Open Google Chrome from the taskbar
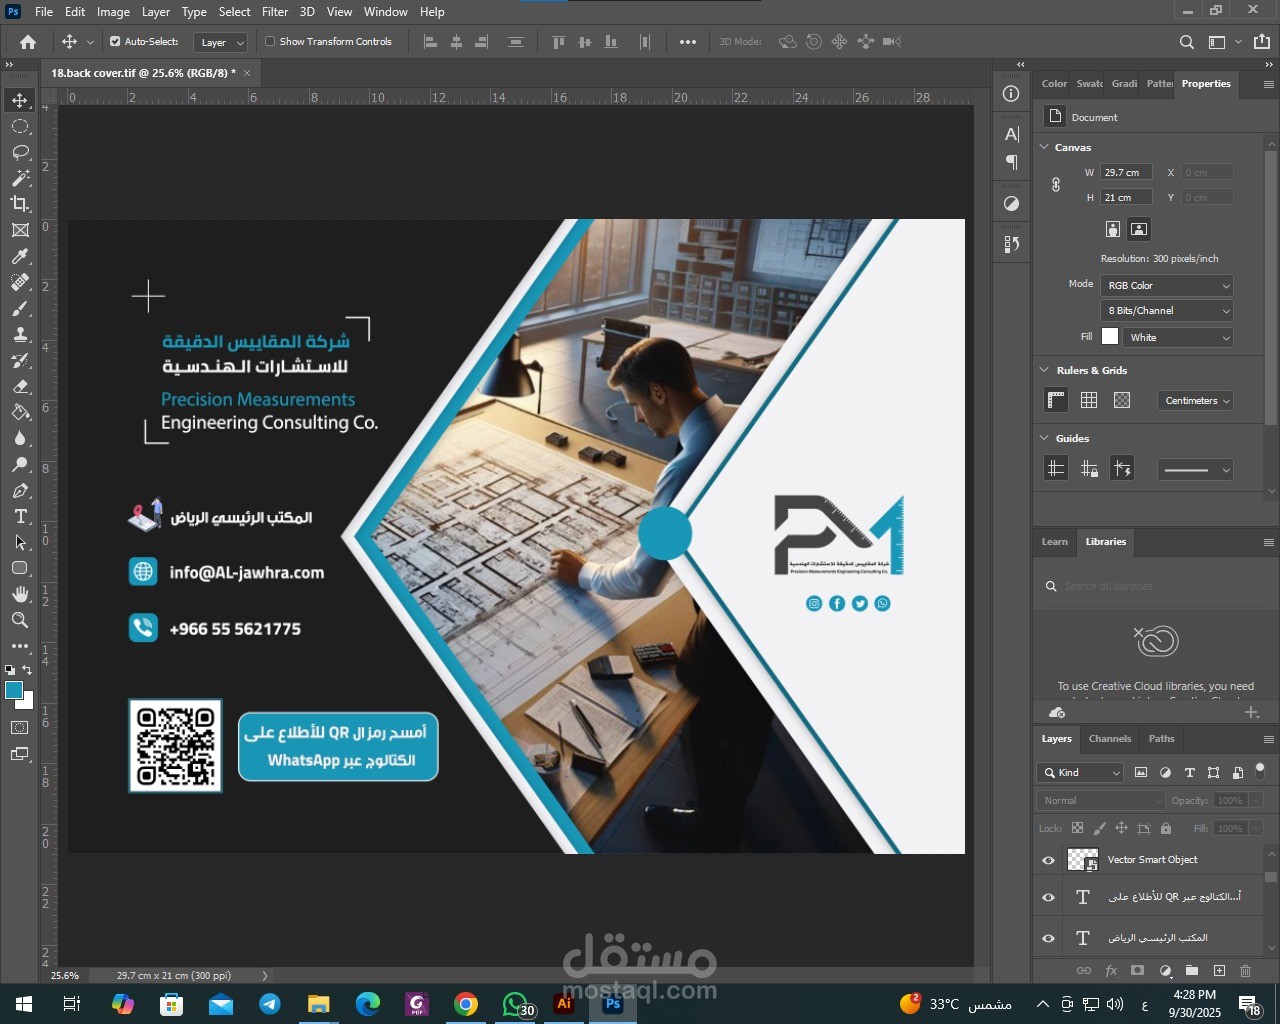 [x=466, y=1004]
